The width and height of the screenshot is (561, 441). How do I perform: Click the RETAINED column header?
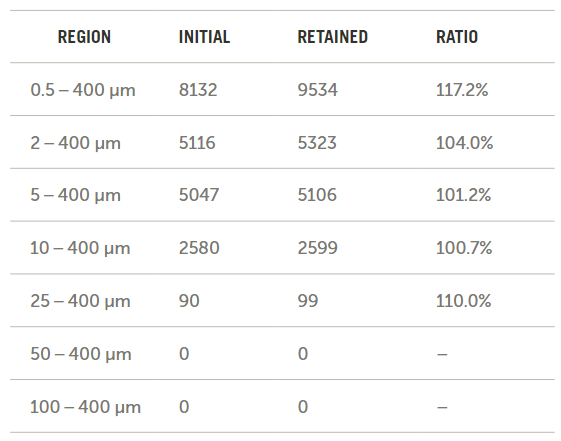click(333, 37)
